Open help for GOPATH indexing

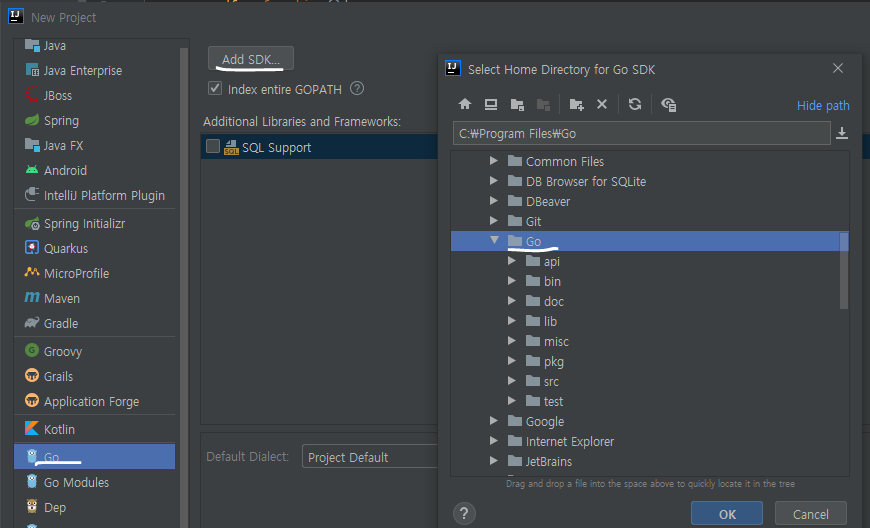[357, 88]
